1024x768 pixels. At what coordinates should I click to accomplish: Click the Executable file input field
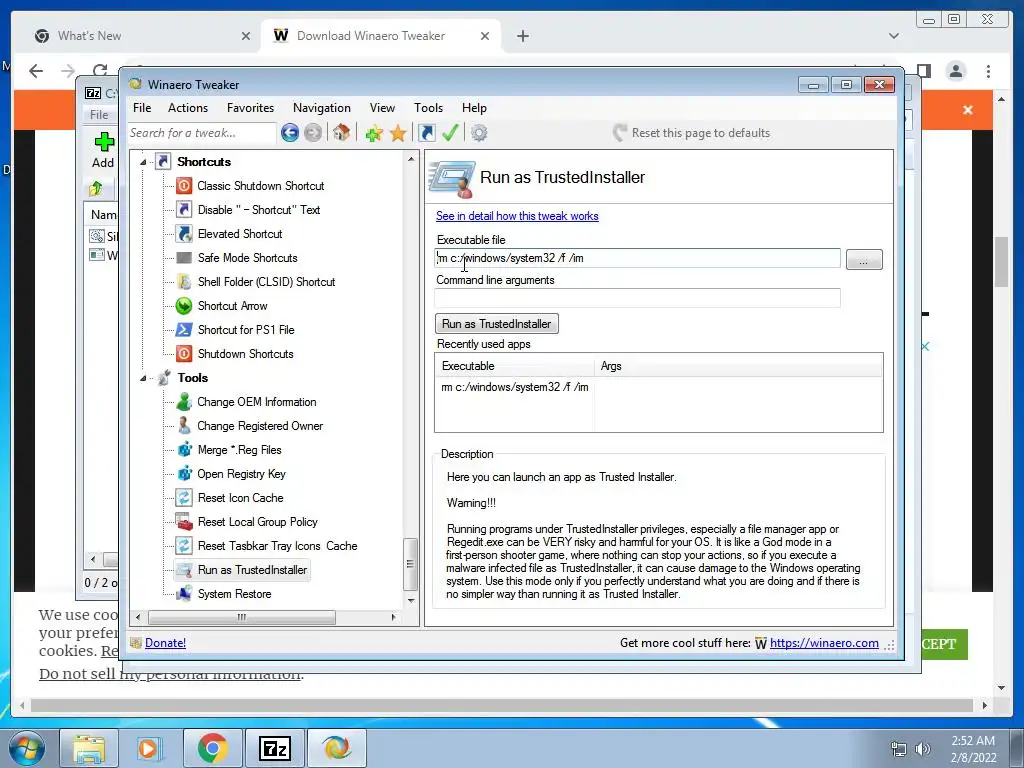[637, 258]
